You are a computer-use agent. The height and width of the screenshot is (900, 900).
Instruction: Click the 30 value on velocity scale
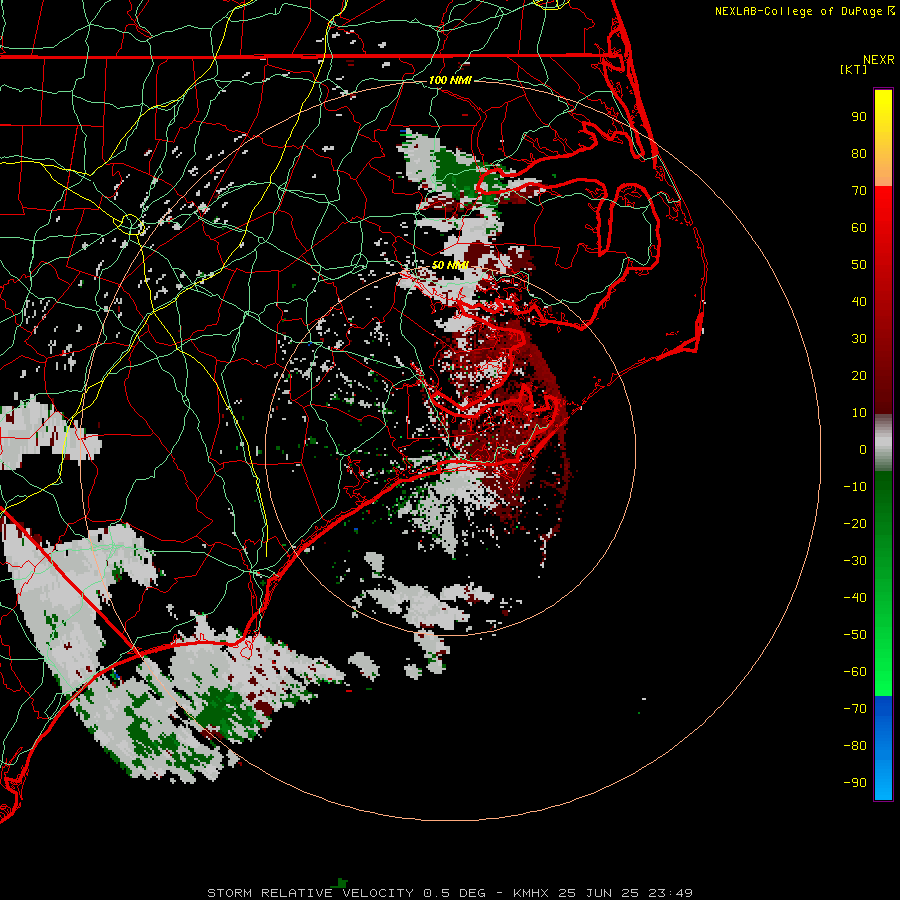pyautogui.click(x=859, y=339)
